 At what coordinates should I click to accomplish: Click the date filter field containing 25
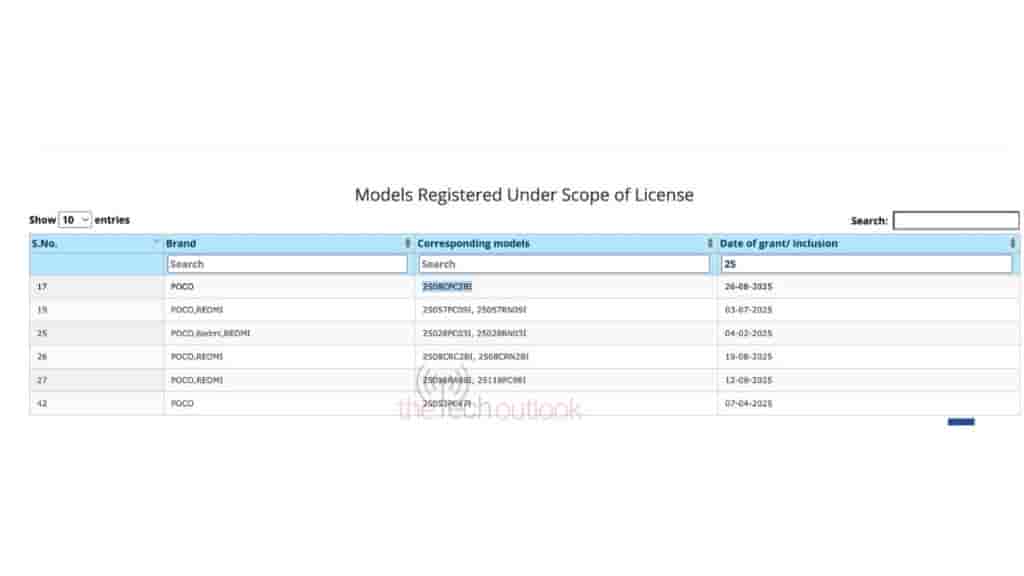click(865, 264)
